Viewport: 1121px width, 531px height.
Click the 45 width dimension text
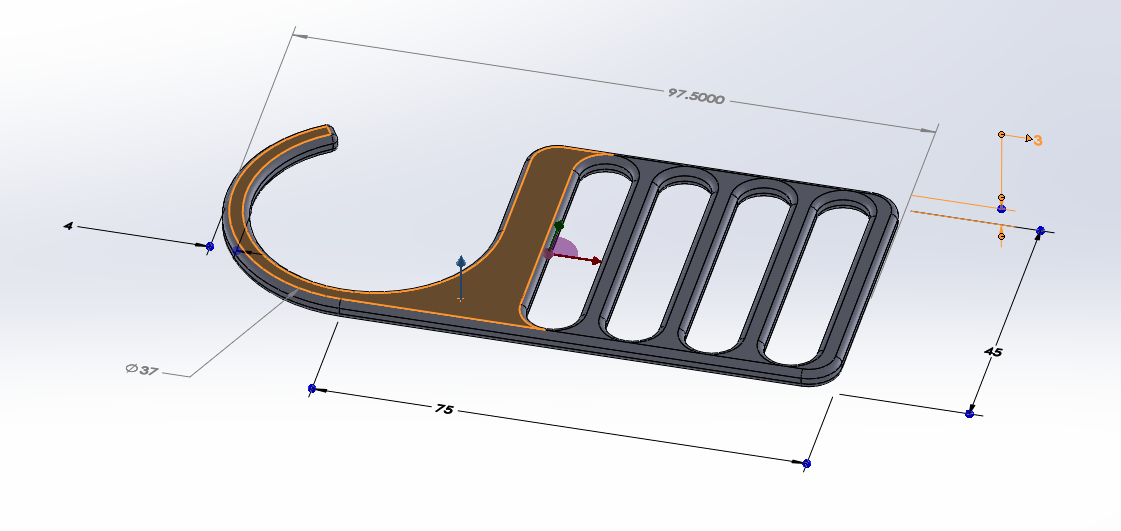point(994,352)
